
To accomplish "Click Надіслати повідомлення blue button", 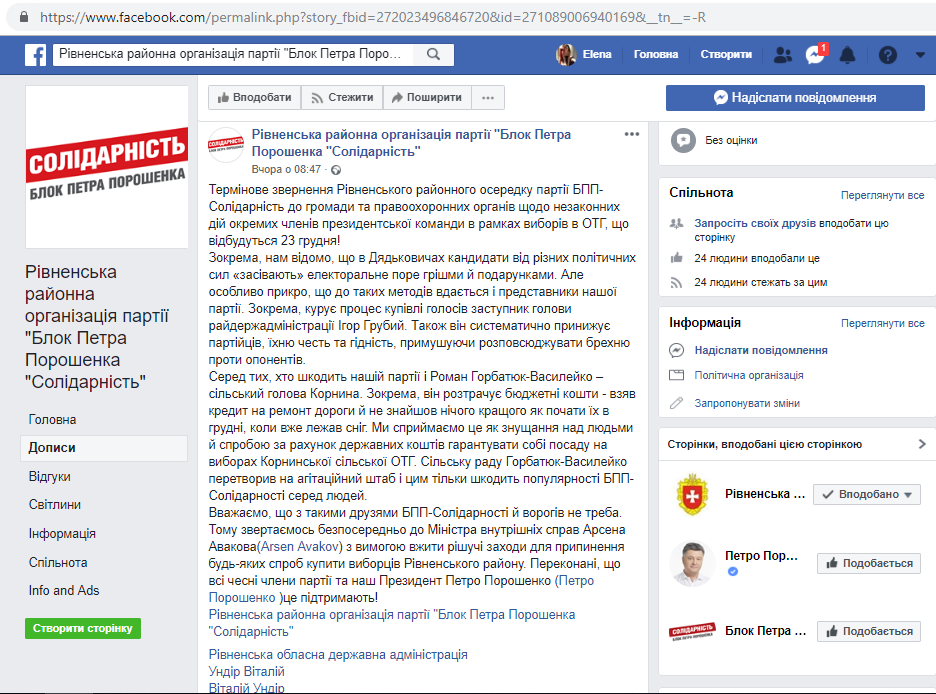I will [x=795, y=97].
